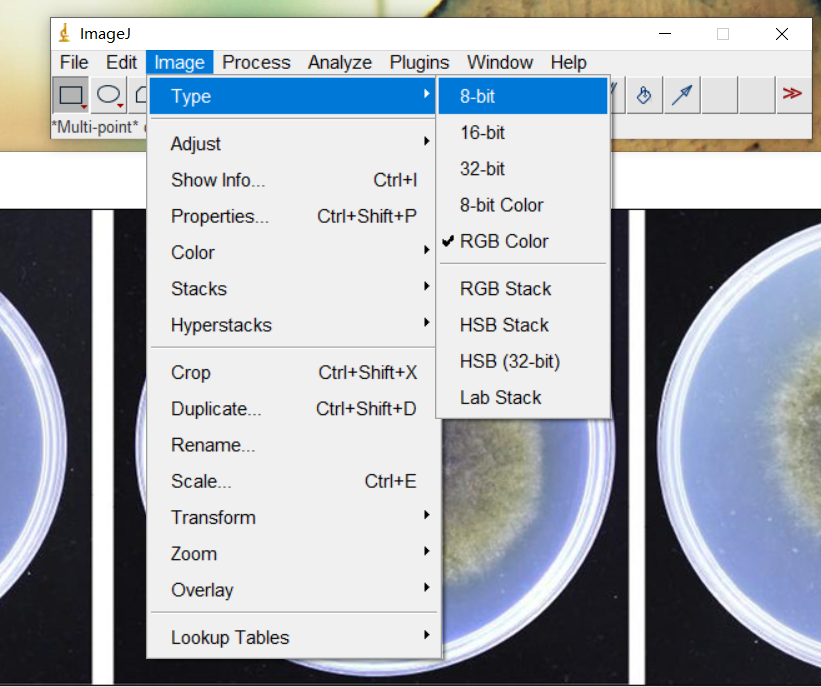Select the Oval selection tool
Viewport: 821px width, 687px height.
coord(108,96)
